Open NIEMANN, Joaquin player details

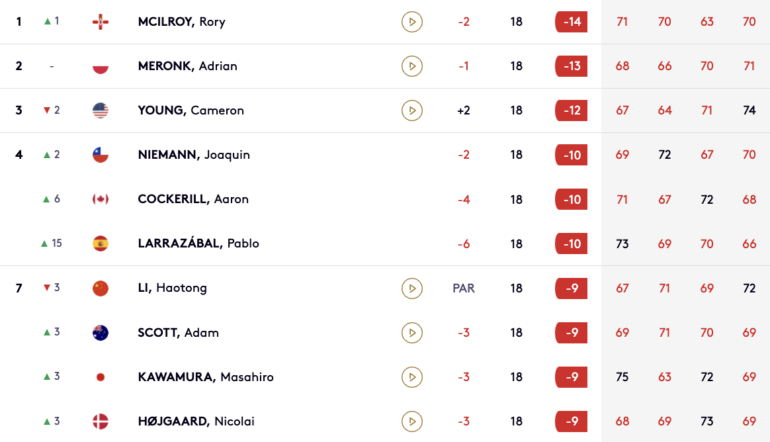click(x=194, y=155)
